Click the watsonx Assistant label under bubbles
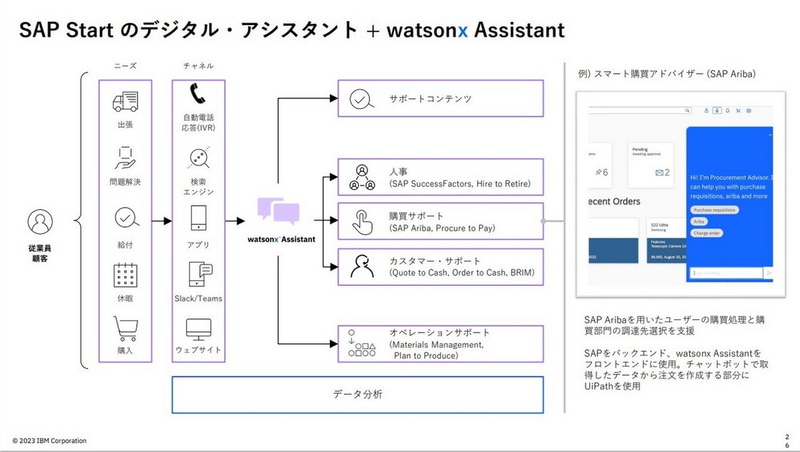The width and height of the screenshot is (800, 452). click(x=281, y=239)
